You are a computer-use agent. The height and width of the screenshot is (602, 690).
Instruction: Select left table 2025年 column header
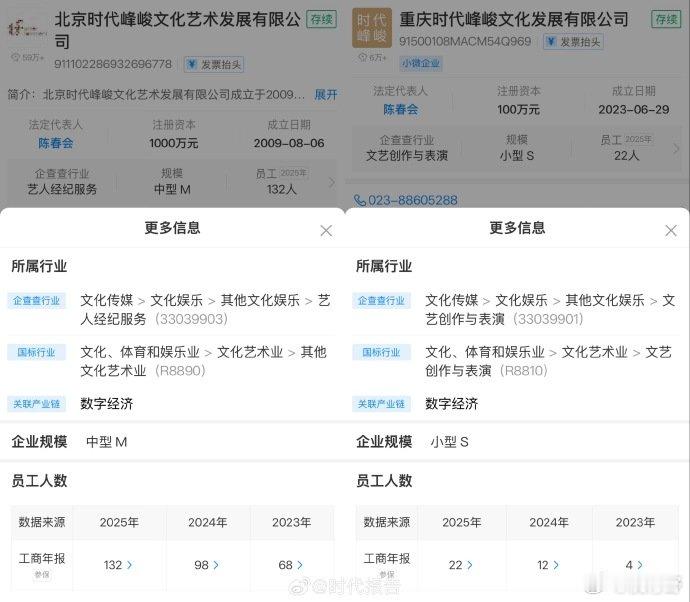click(119, 522)
